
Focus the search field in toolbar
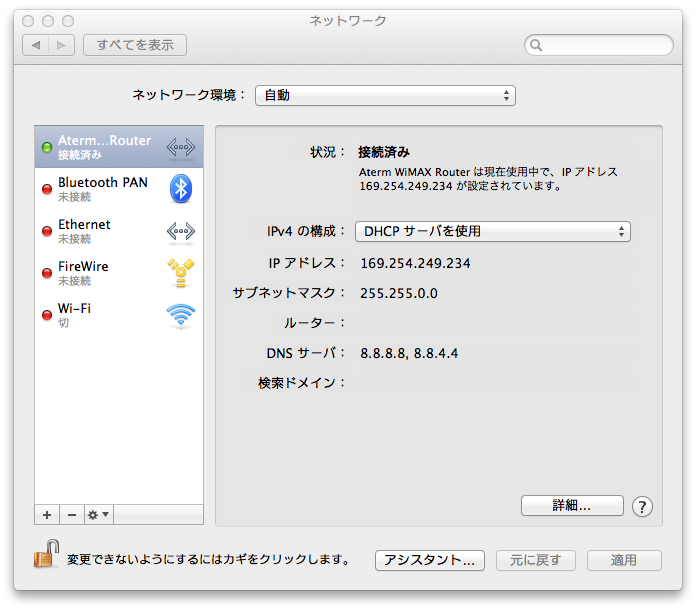click(599, 45)
